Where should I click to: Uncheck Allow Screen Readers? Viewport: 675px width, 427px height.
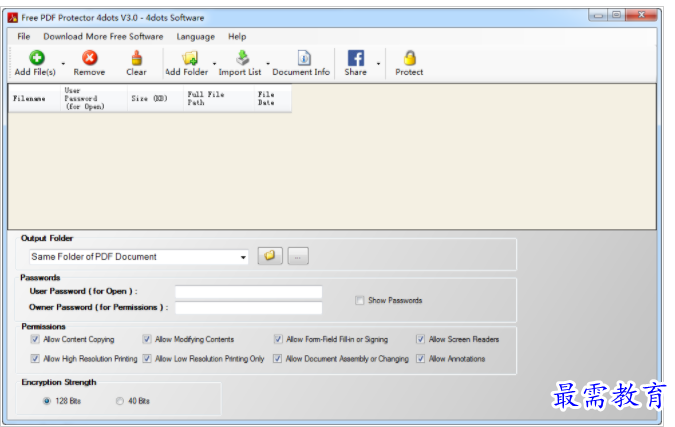(x=421, y=339)
